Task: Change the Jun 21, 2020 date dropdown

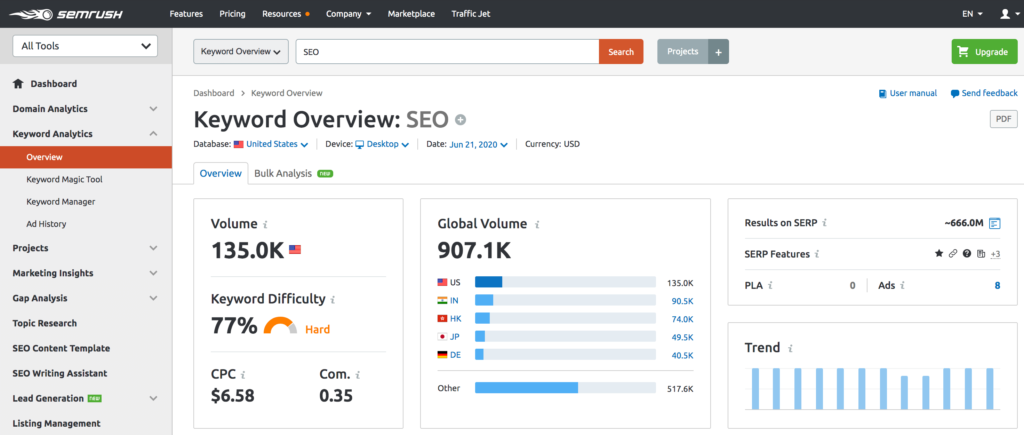Action: [x=478, y=144]
